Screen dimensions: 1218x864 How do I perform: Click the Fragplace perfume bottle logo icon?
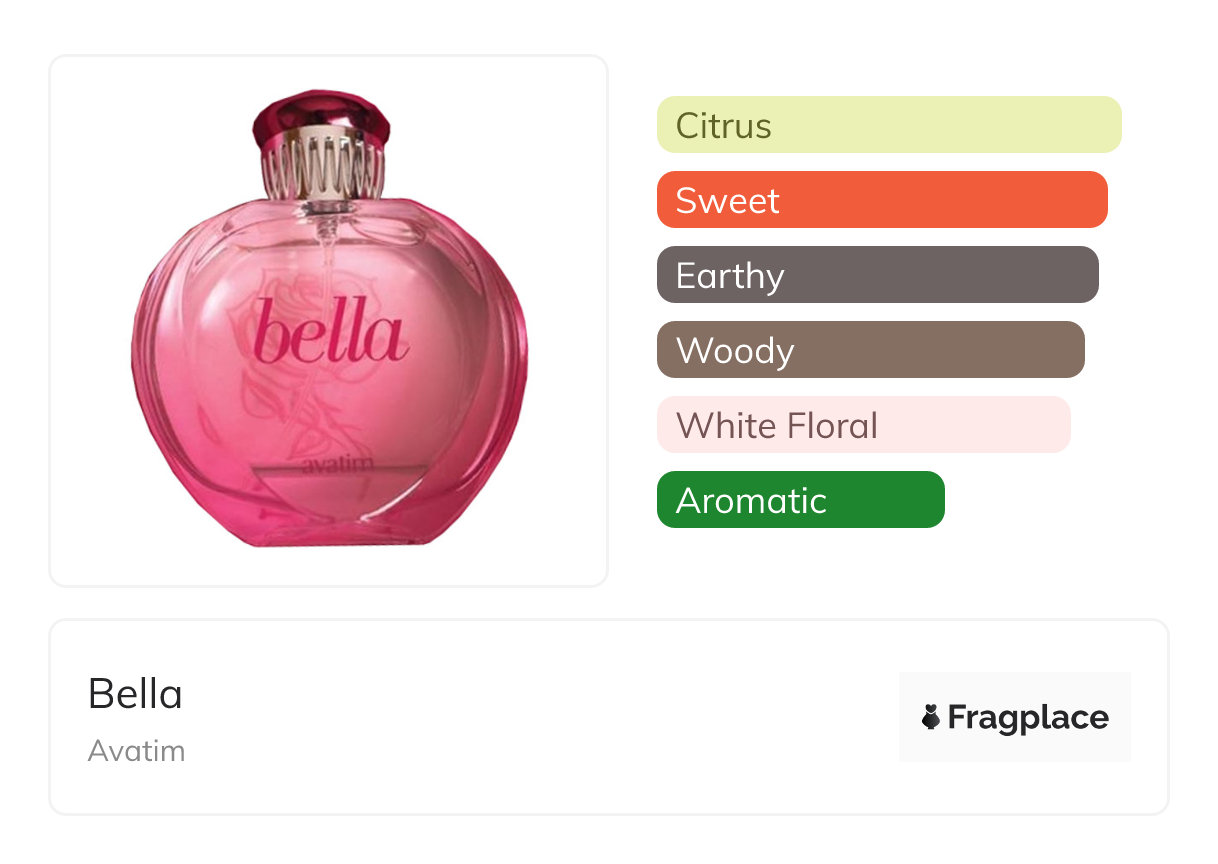click(x=931, y=717)
